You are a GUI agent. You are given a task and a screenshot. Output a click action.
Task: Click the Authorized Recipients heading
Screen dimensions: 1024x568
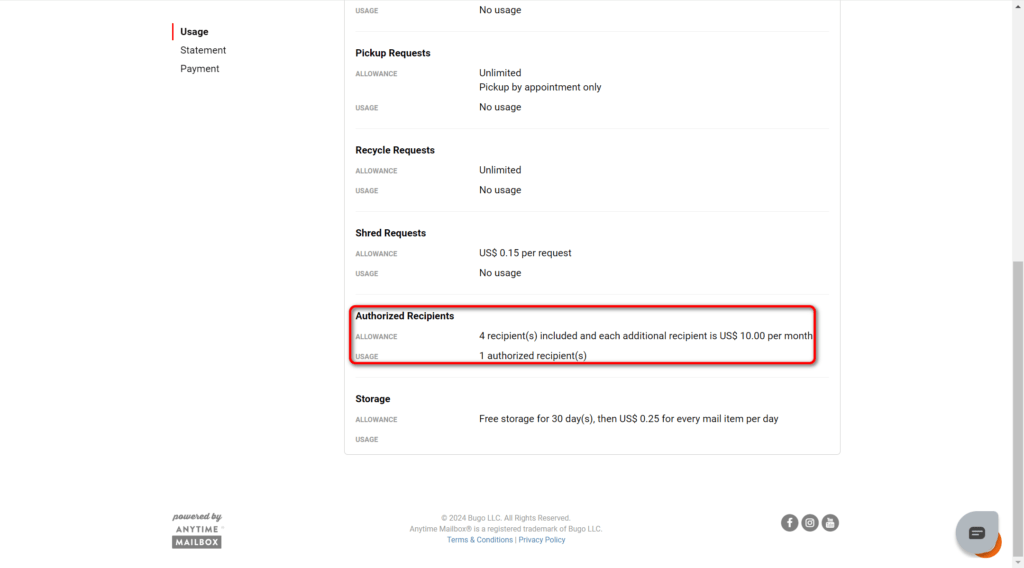[x=405, y=316]
